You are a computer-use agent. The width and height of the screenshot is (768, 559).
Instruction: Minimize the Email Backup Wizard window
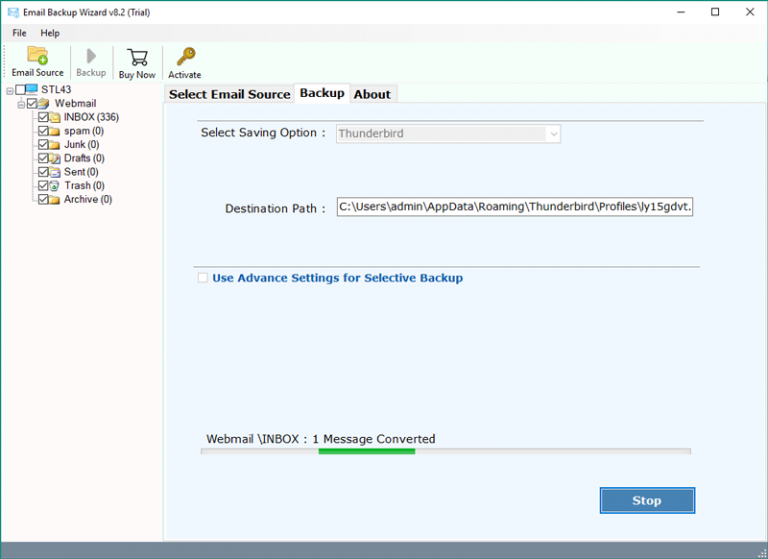tap(681, 12)
